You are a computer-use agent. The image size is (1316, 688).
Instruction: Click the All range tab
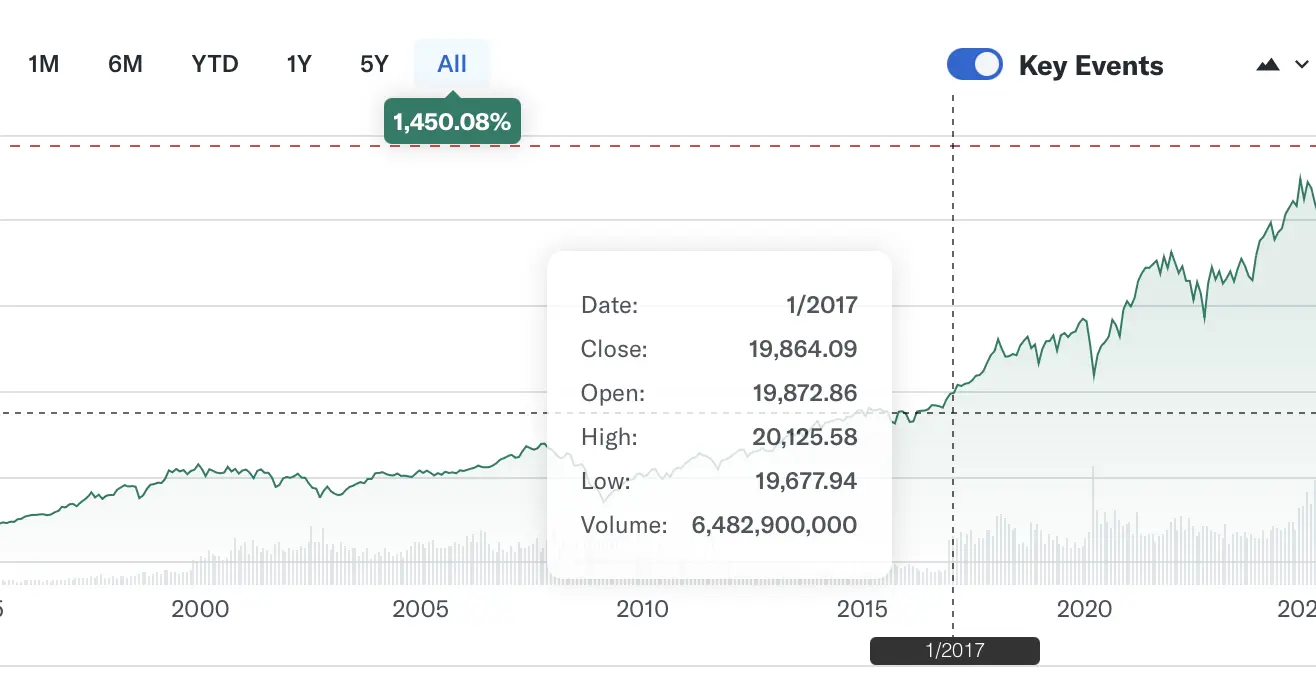click(452, 65)
